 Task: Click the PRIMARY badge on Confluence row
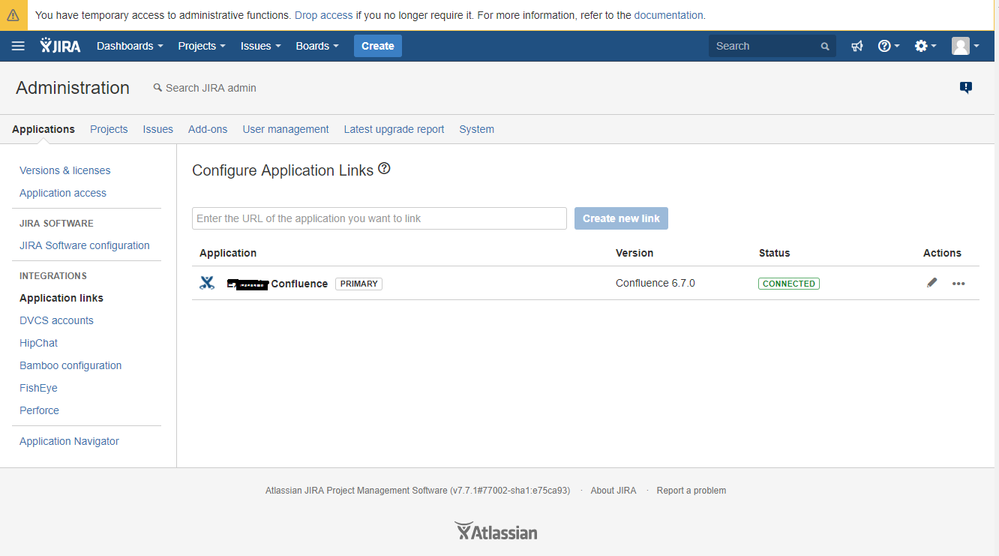(359, 283)
